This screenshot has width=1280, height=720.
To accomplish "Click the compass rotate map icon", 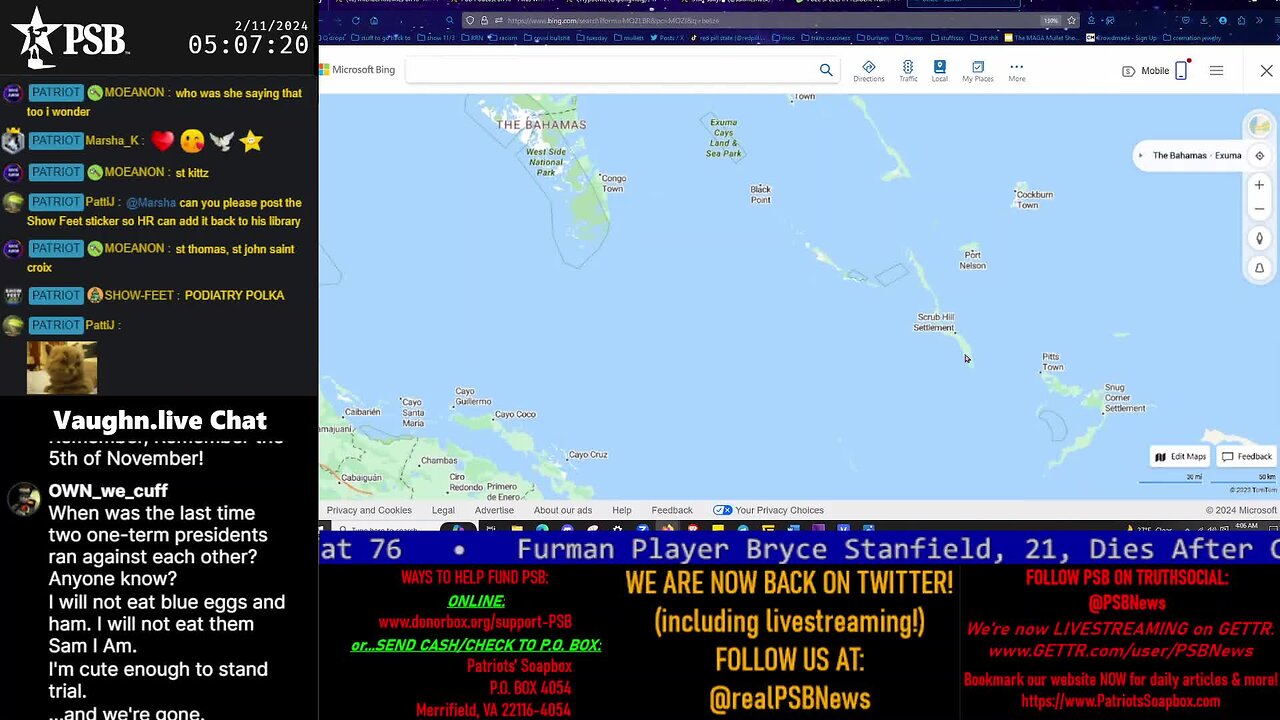I will 1259,239.
